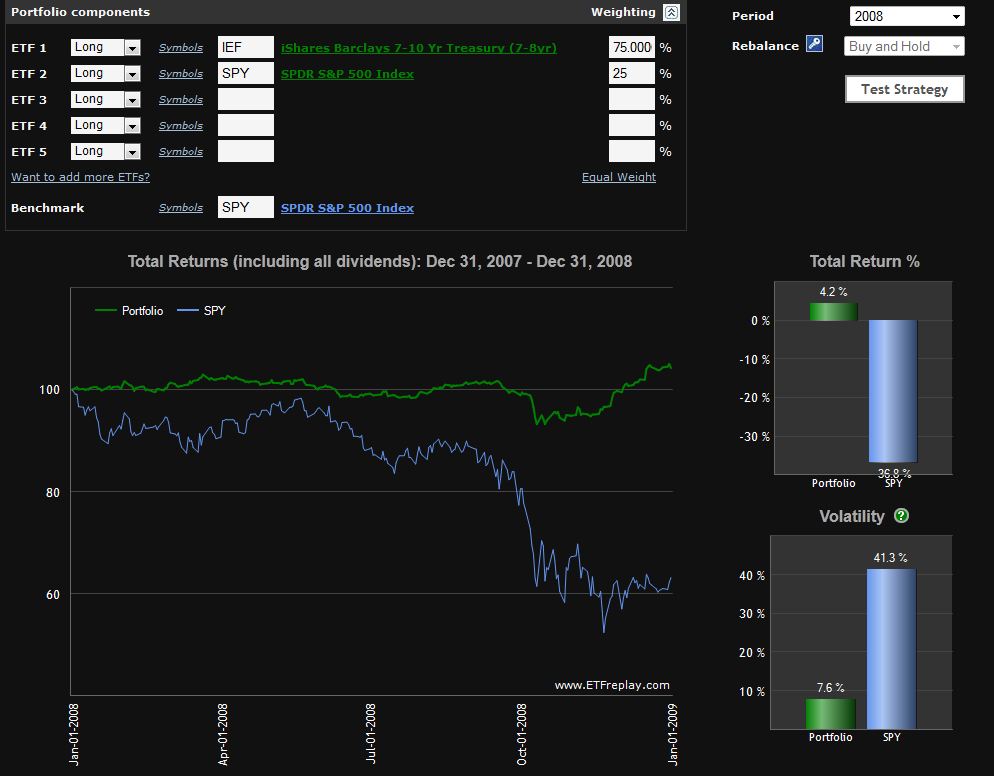Click the 'Jul-01-2008' axis label
994x776 pixels.
click(x=371, y=733)
